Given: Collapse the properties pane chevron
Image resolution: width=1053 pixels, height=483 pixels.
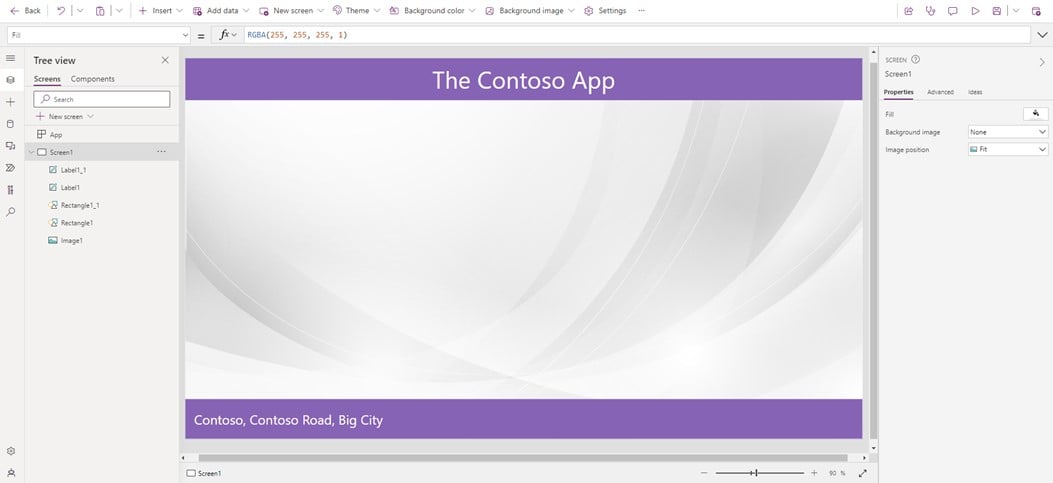Looking at the screenshot, I should [x=1042, y=62].
